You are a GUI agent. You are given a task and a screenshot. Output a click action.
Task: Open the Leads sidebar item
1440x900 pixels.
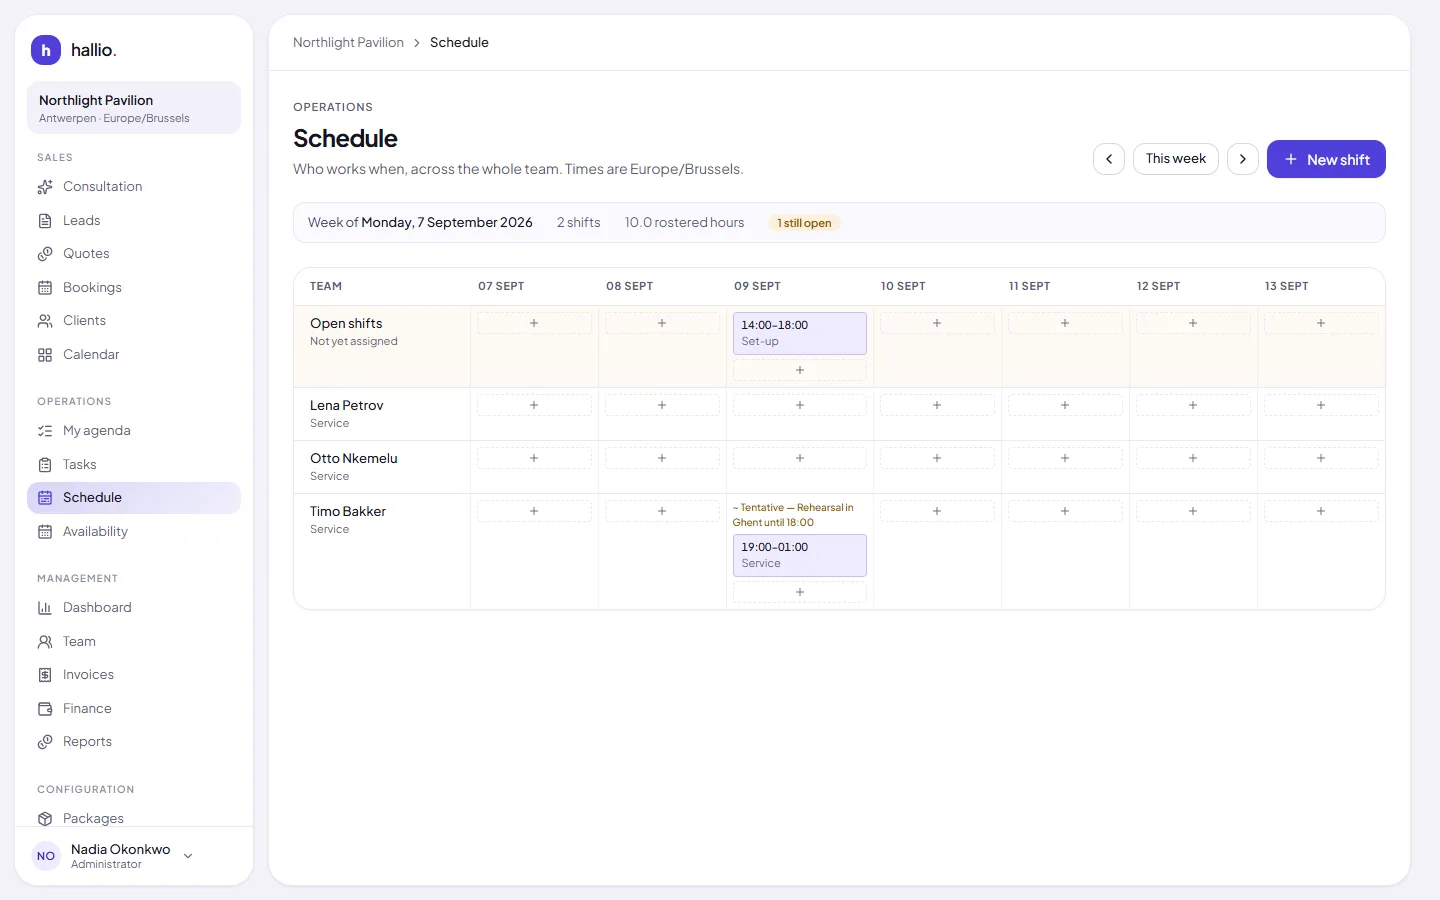(134, 221)
